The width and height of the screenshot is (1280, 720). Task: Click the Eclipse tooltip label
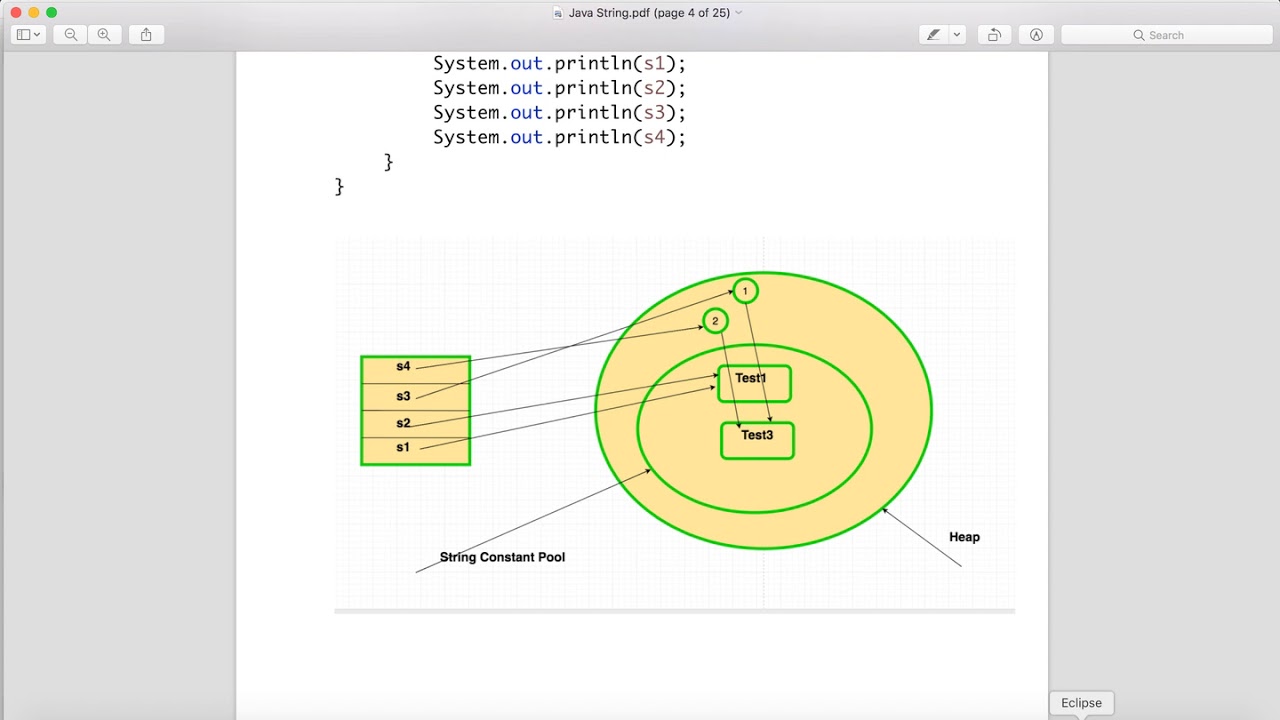pos(1081,703)
